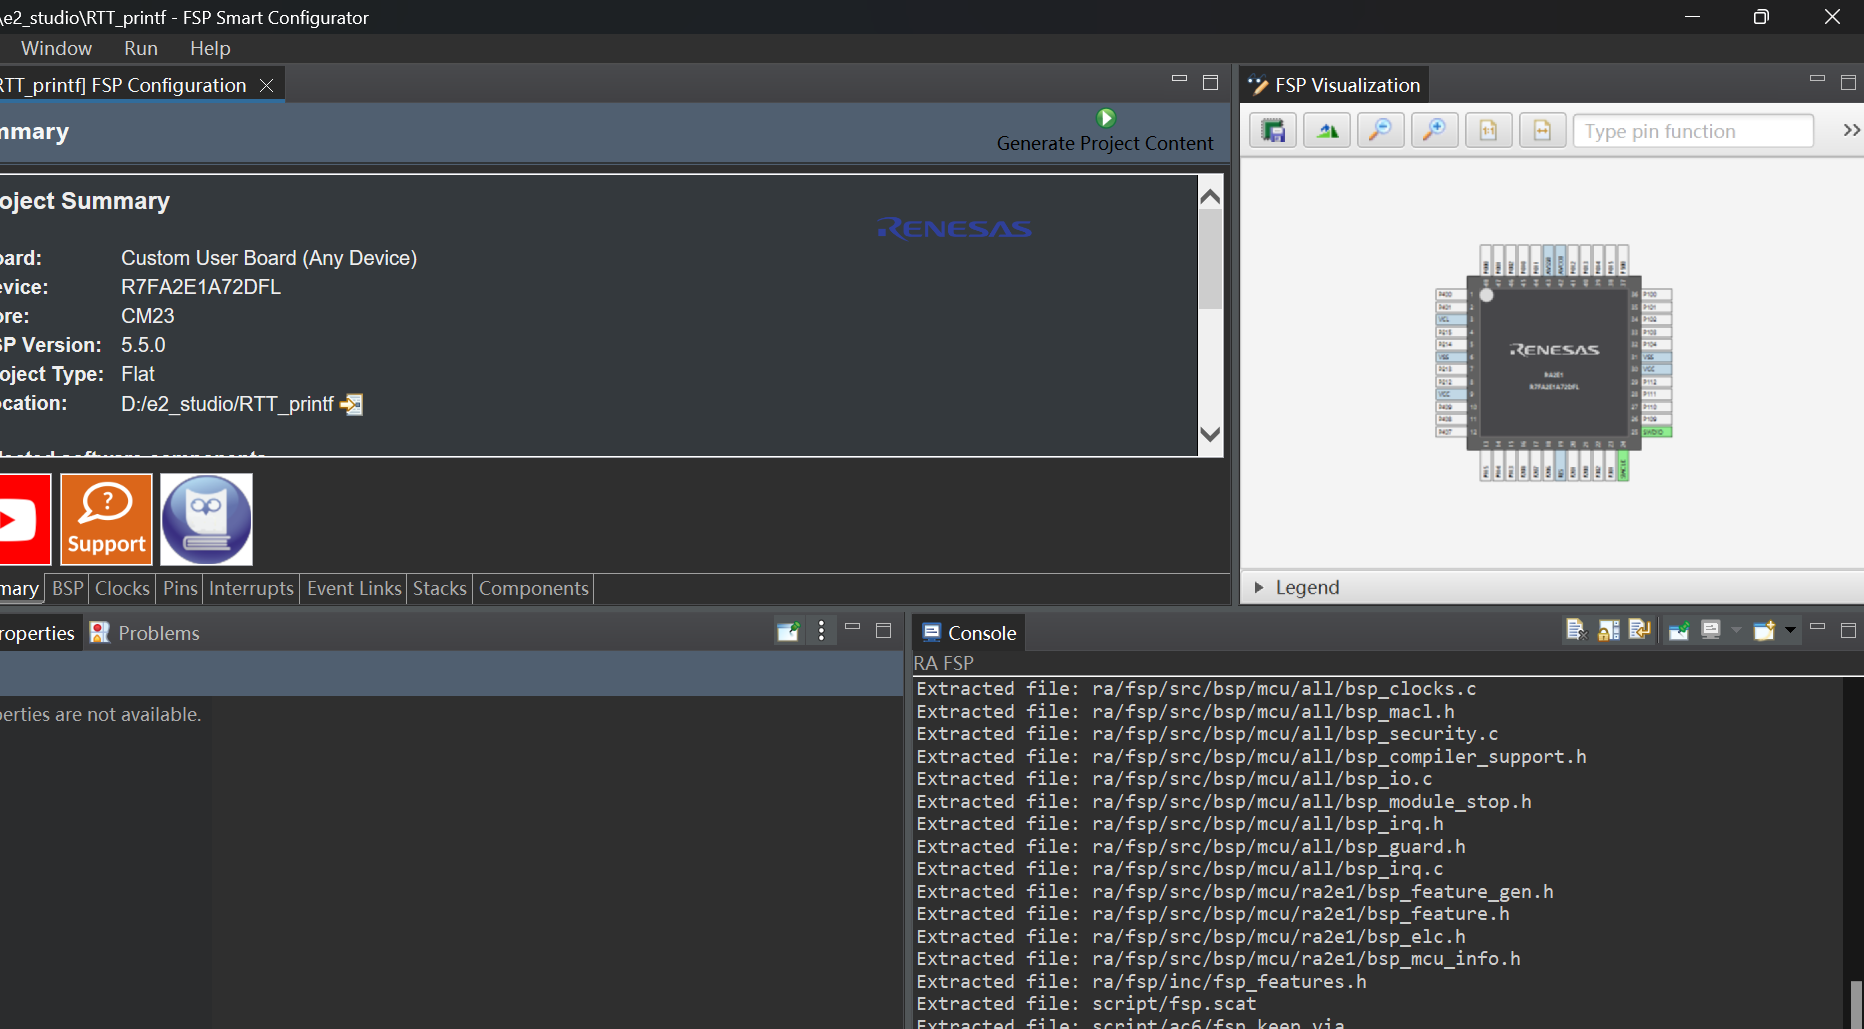Click Open Console new icon
The width and height of the screenshot is (1864, 1029).
(1764, 630)
